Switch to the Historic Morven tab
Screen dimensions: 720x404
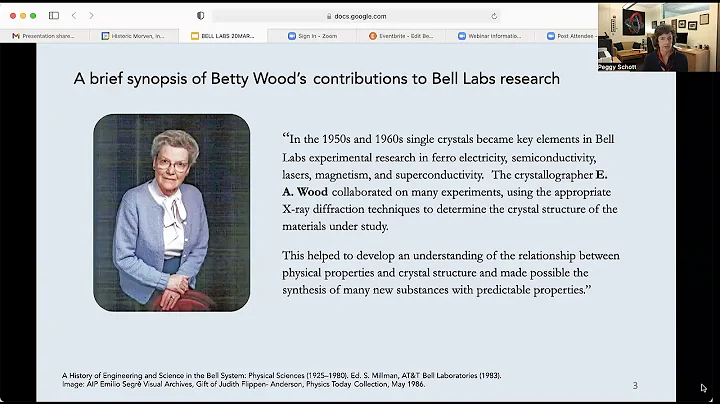click(x=134, y=36)
